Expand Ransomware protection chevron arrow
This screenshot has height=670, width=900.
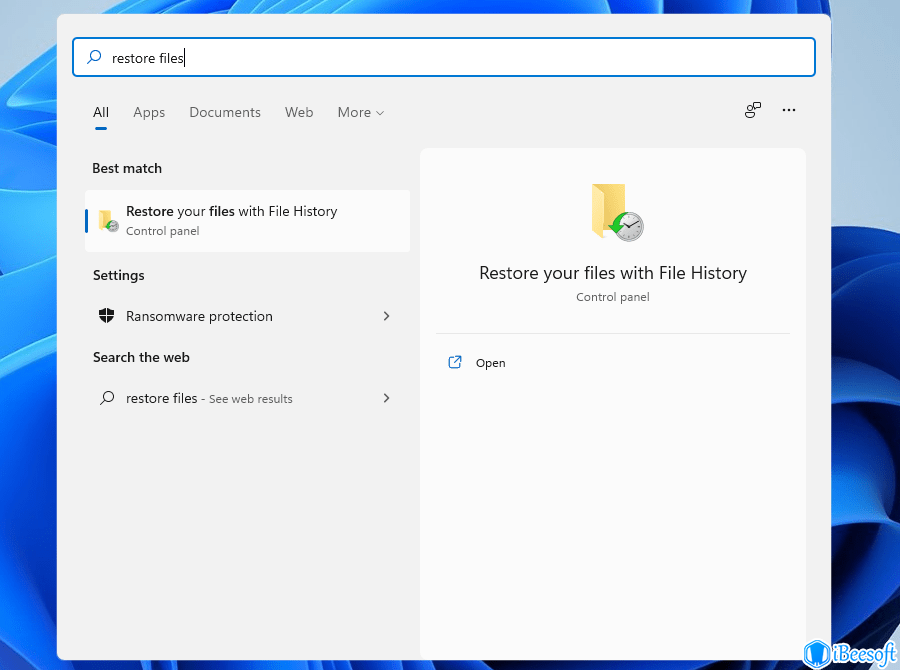[386, 316]
